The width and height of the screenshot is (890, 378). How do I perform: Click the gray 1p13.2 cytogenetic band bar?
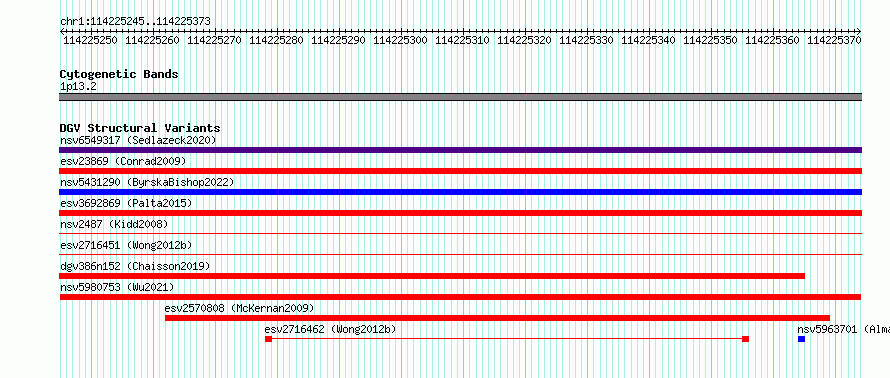point(460,97)
